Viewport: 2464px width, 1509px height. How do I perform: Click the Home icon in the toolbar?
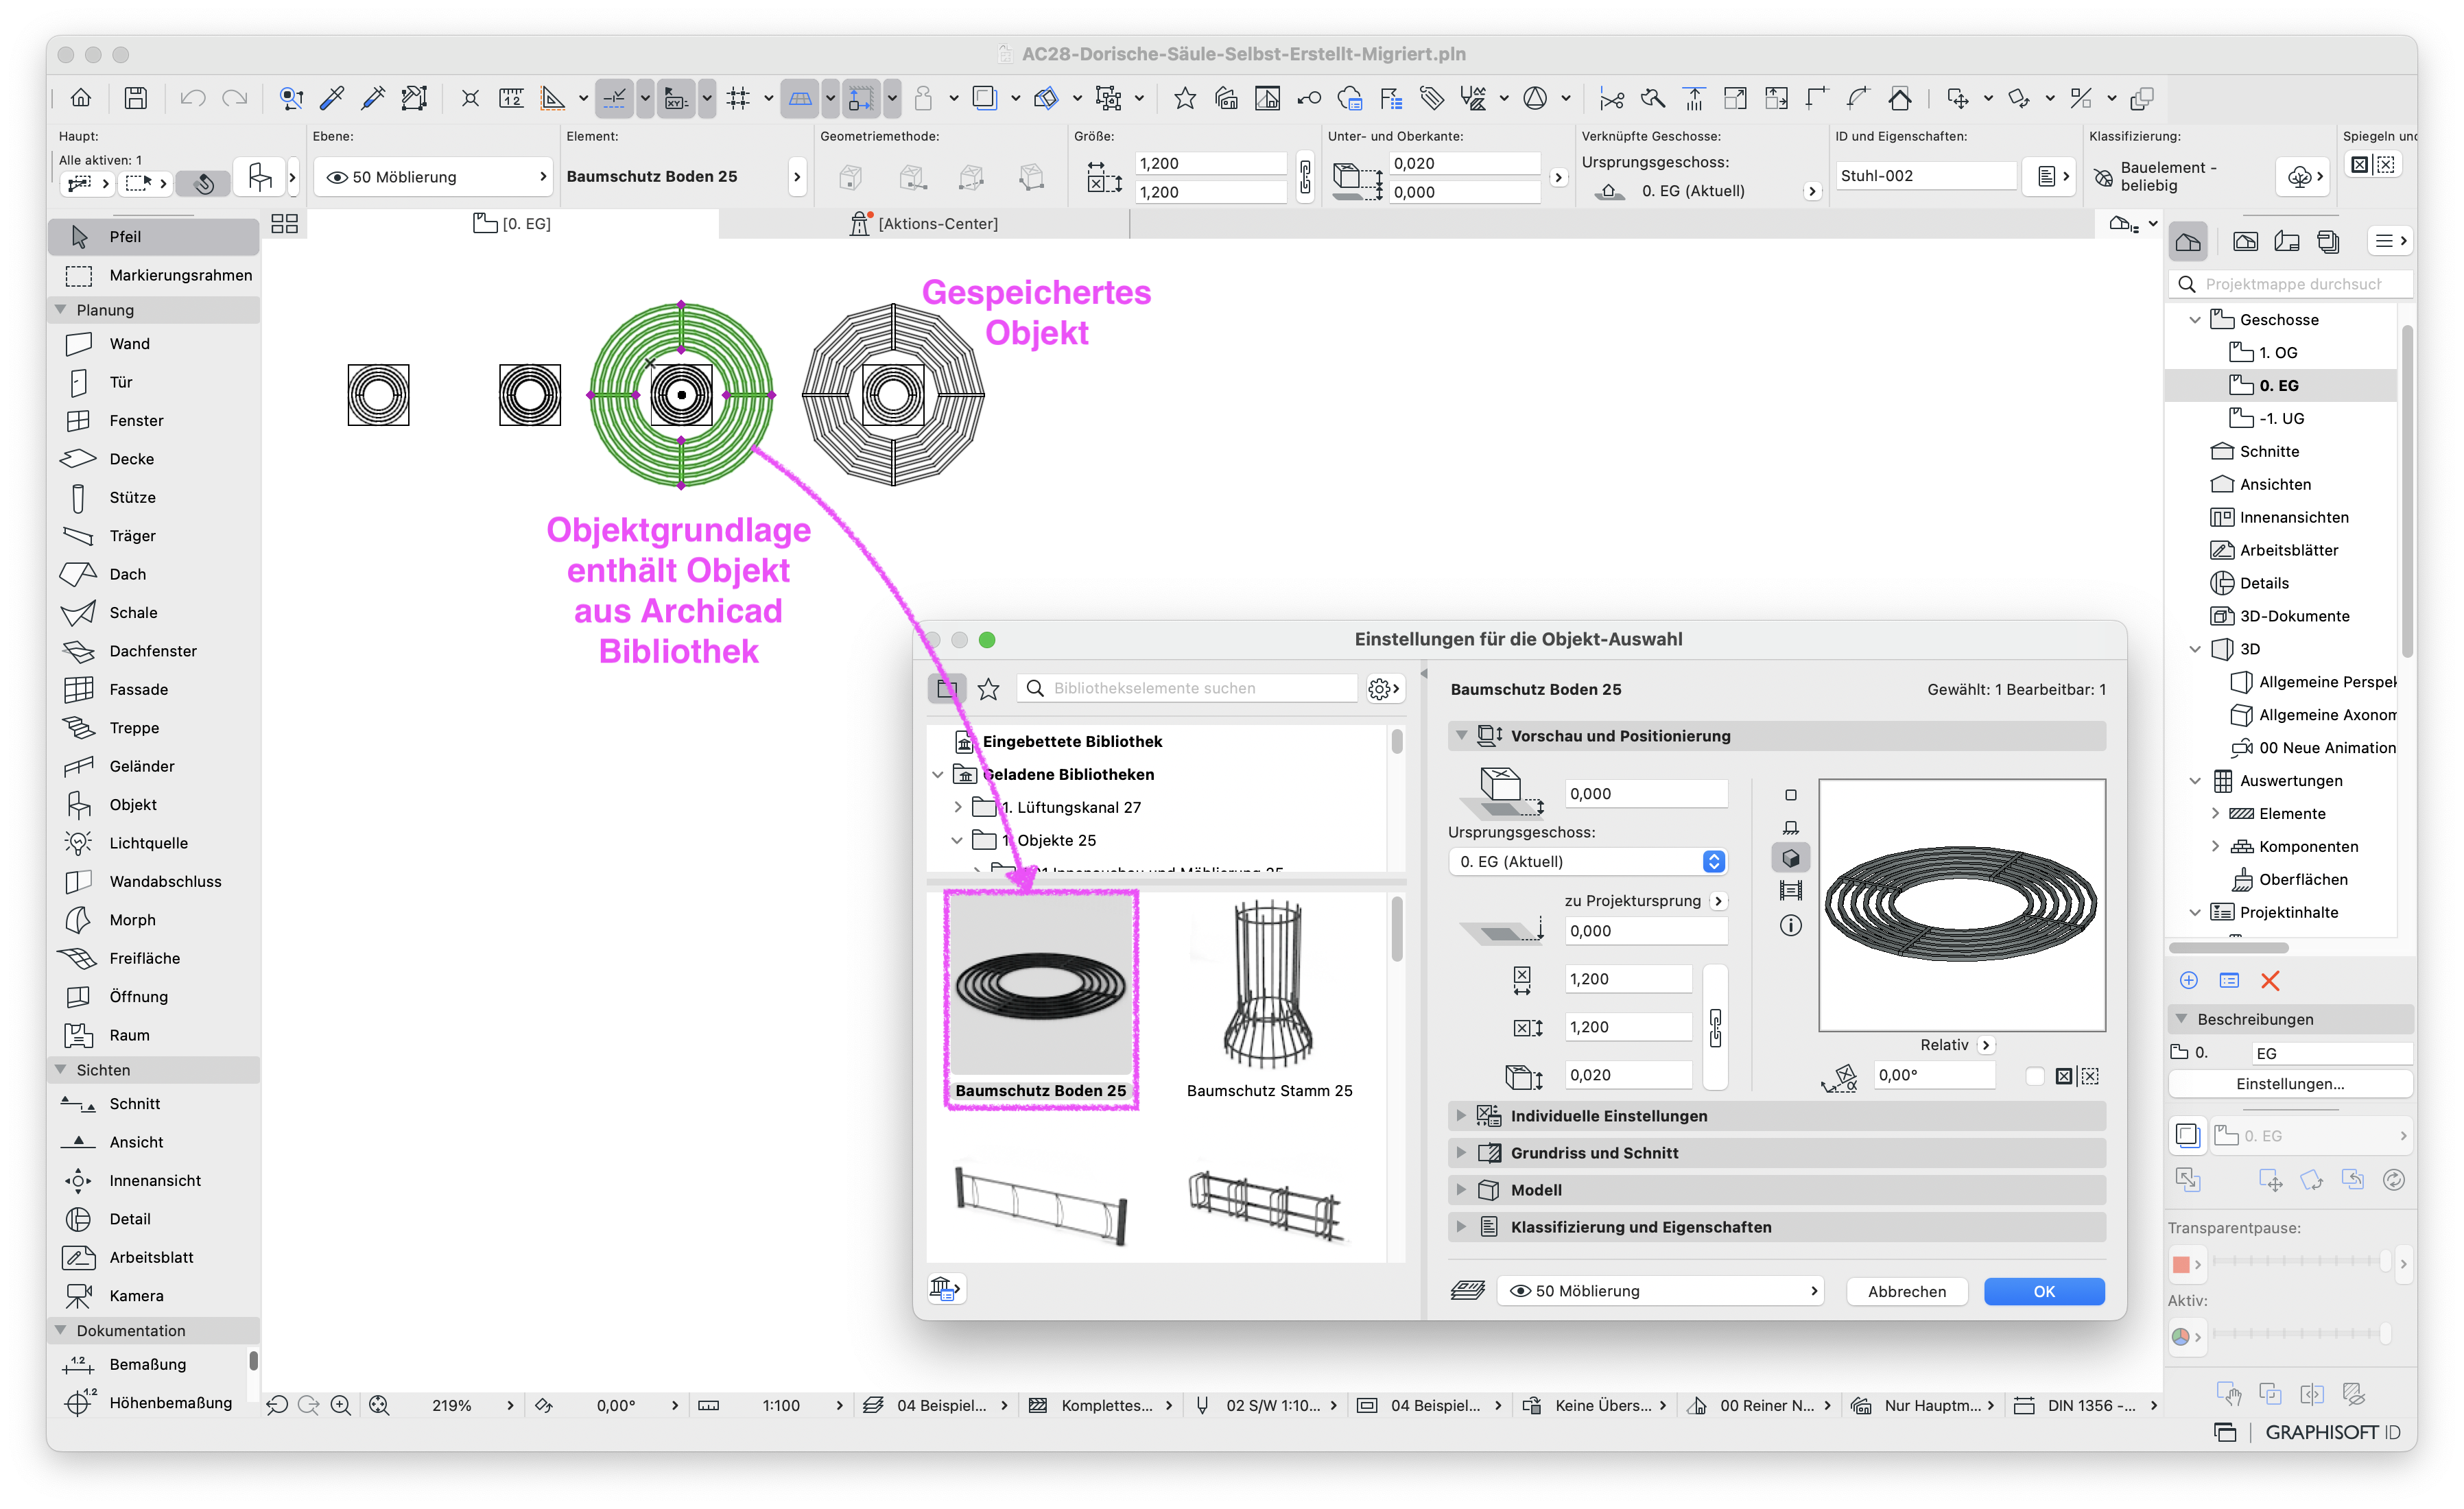tap(81, 98)
